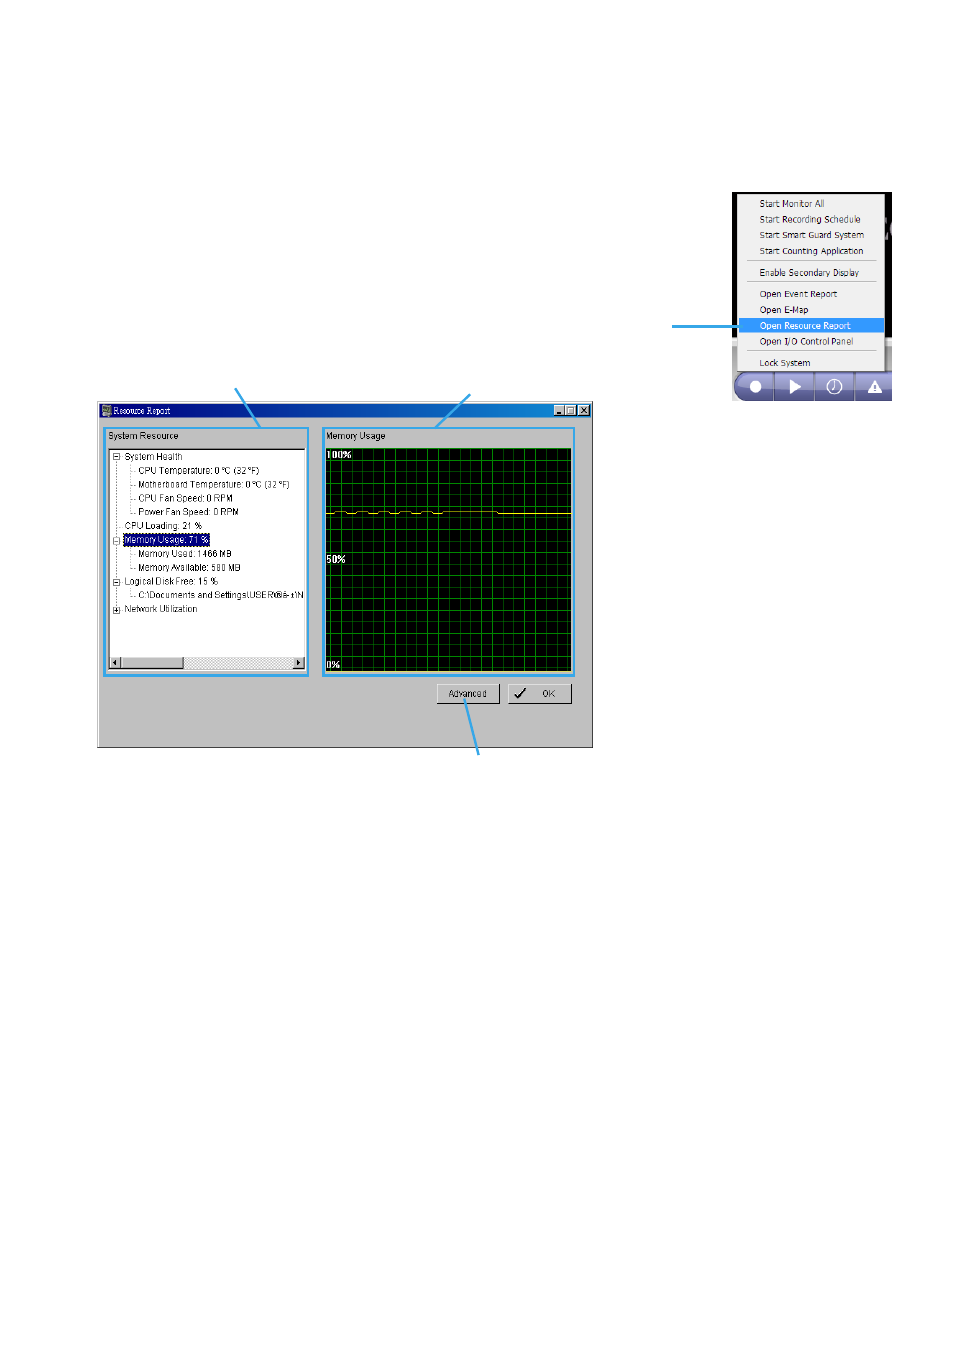
Task: Select Network Utilization tree item
Action: [x=161, y=609]
